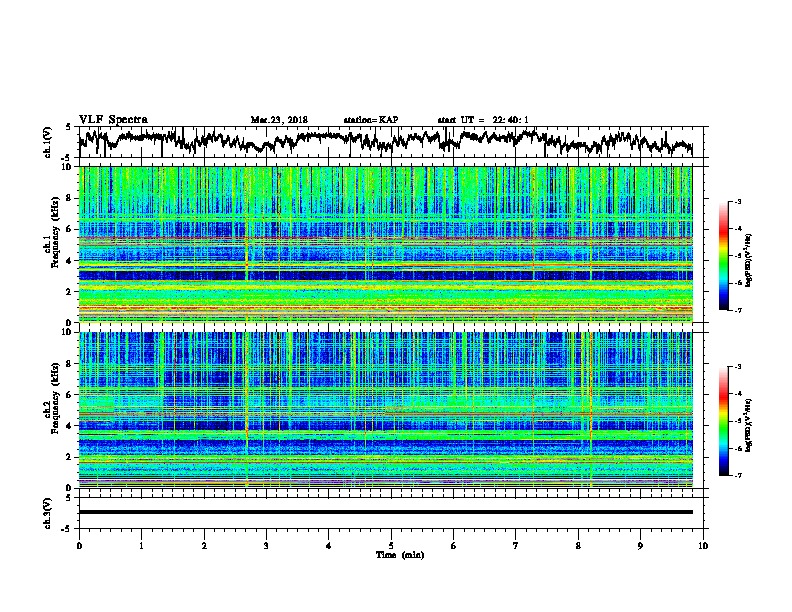Select the date text "Mar.23, 2018"
The image size is (792, 612).
(x=279, y=120)
